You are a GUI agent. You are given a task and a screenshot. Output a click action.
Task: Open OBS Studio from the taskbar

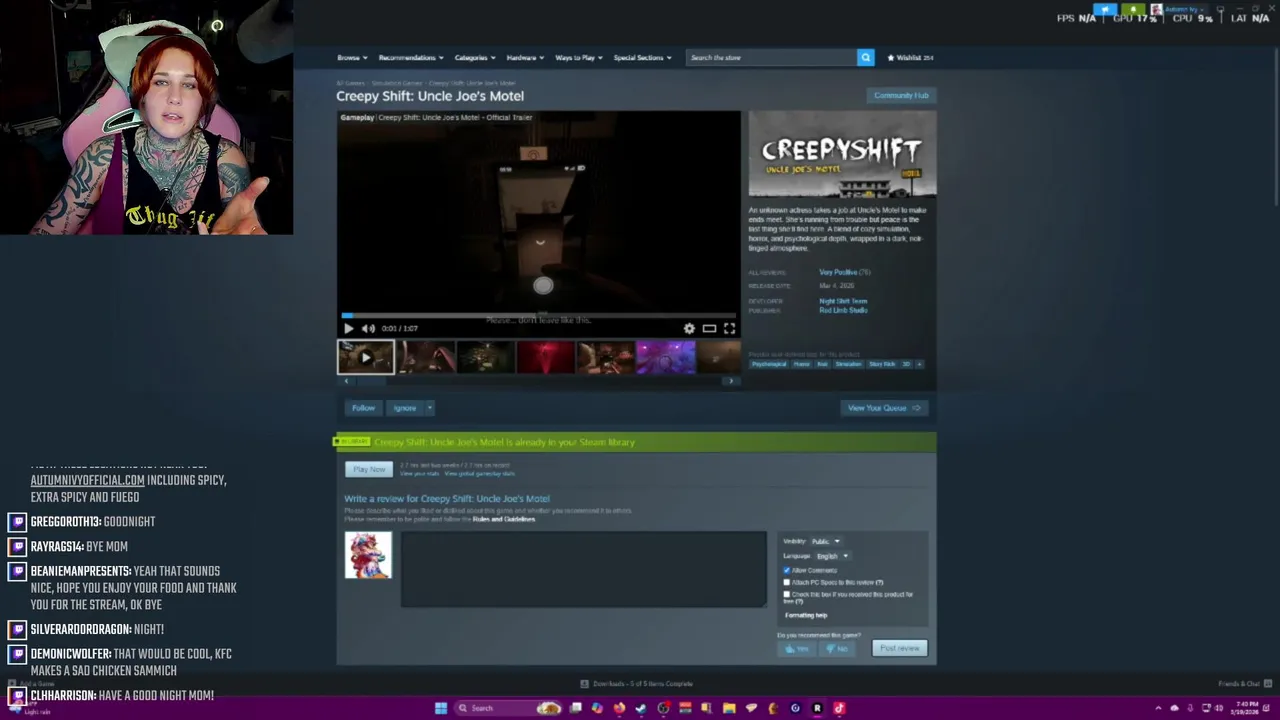coord(663,708)
